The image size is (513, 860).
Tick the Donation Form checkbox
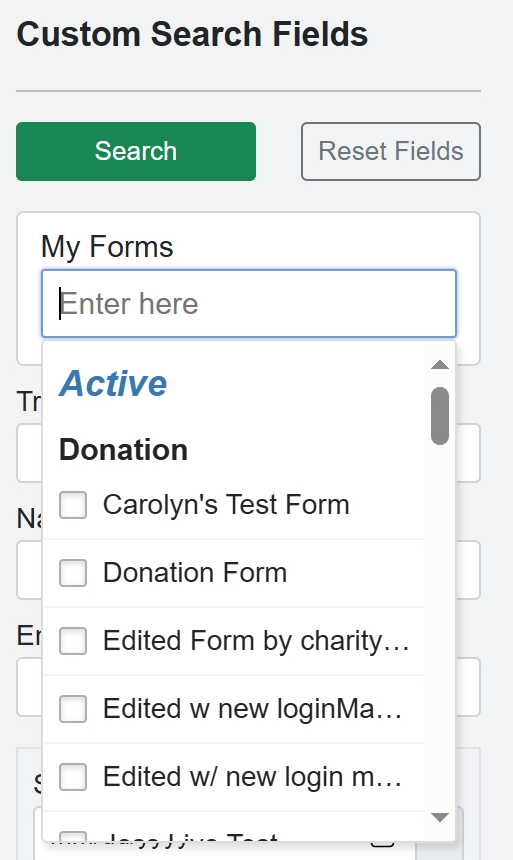[73, 573]
